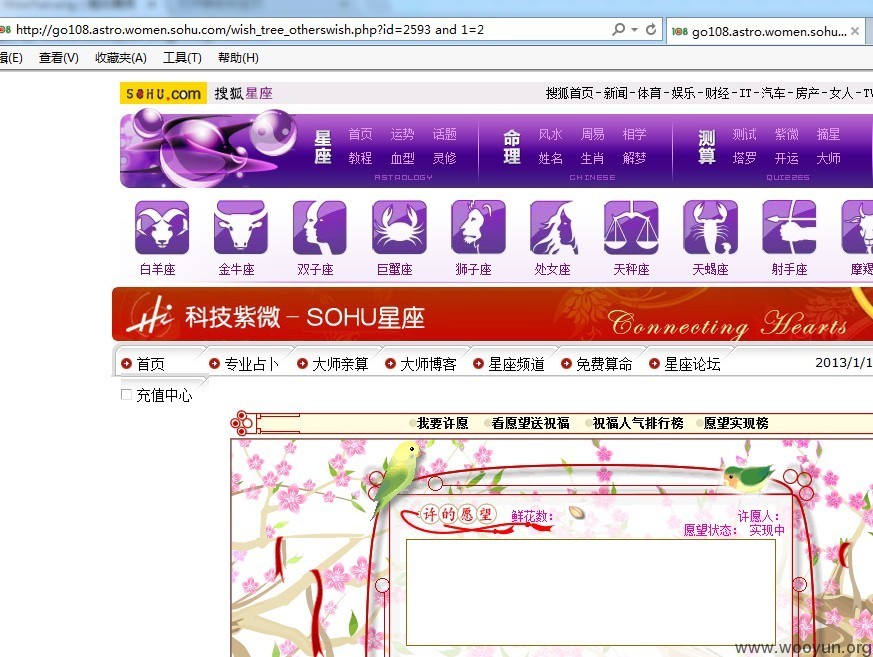Screen dimensions: 873x657
Task: Click the 充值中心 link
Action: click(164, 395)
